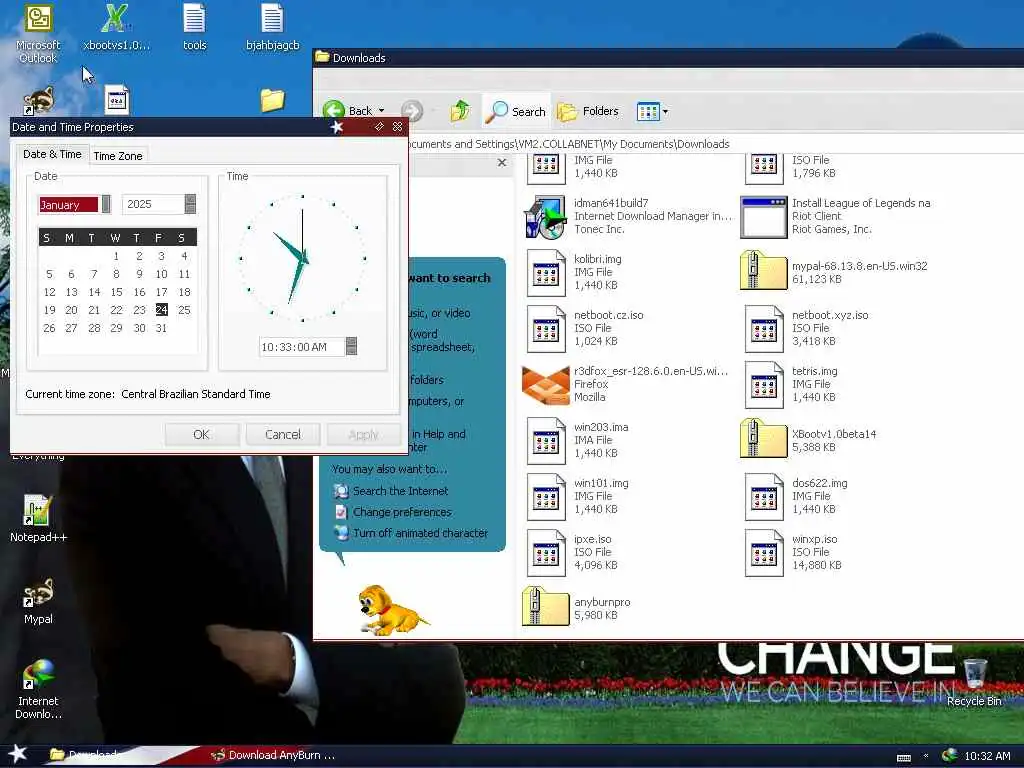
Task: Open the tools file on the desktop
Action: point(194,27)
